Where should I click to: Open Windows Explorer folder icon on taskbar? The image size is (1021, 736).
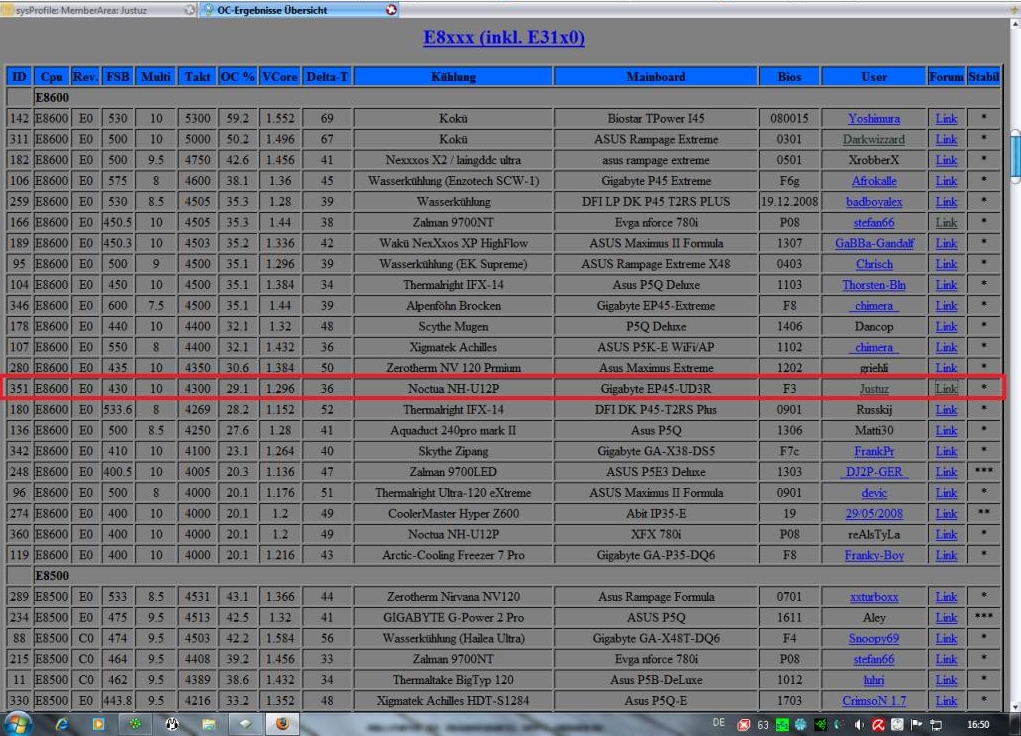click(x=208, y=724)
